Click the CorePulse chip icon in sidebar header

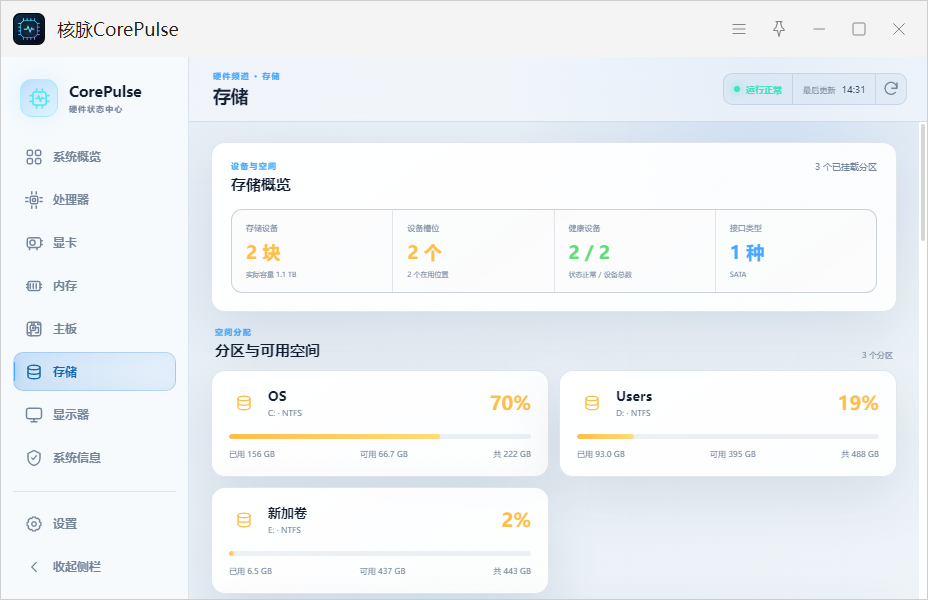pyautogui.click(x=39, y=98)
